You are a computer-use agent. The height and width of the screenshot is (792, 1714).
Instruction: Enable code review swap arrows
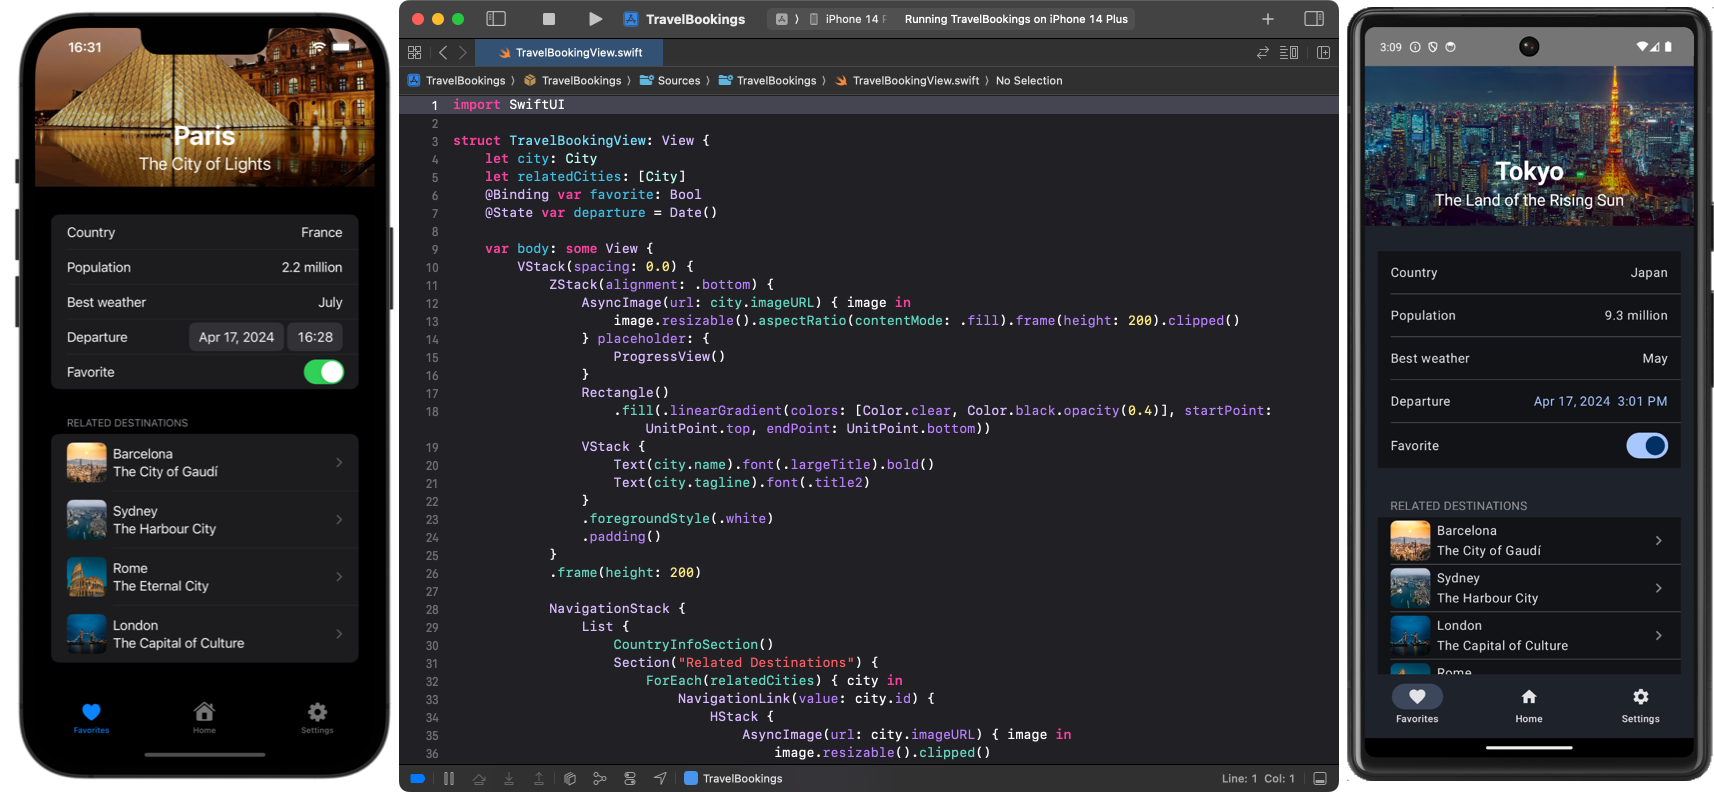1263,53
